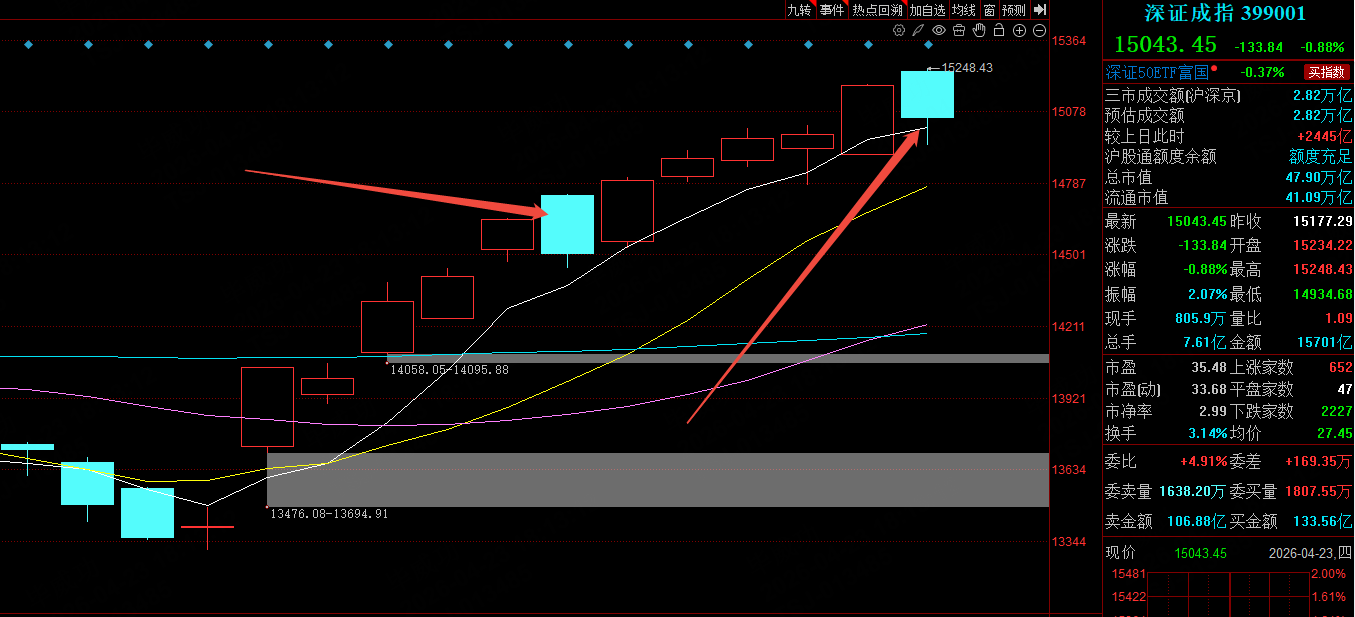Select the feather drawing pen tool
Viewport: 1355px width, 617px height.
918,30
